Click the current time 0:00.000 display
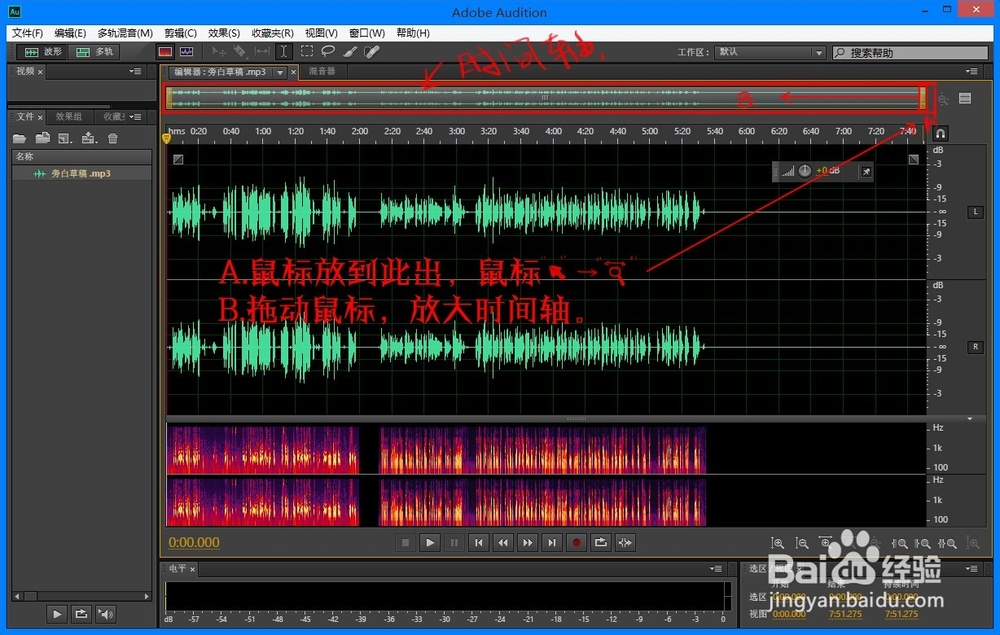Screen dimensions: 1000x635 tap(194, 543)
